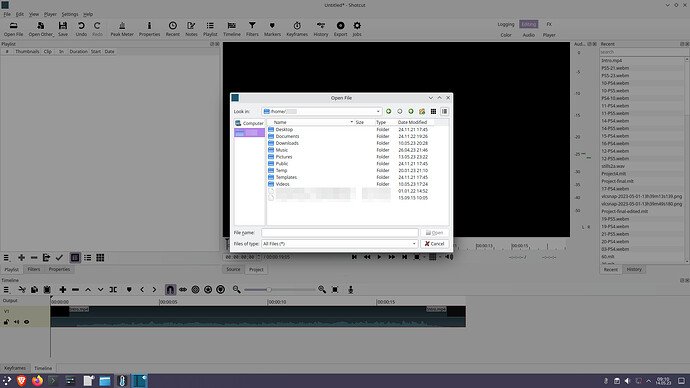
Task: Toggle ripple markers in timeline
Action: (x=220, y=289)
